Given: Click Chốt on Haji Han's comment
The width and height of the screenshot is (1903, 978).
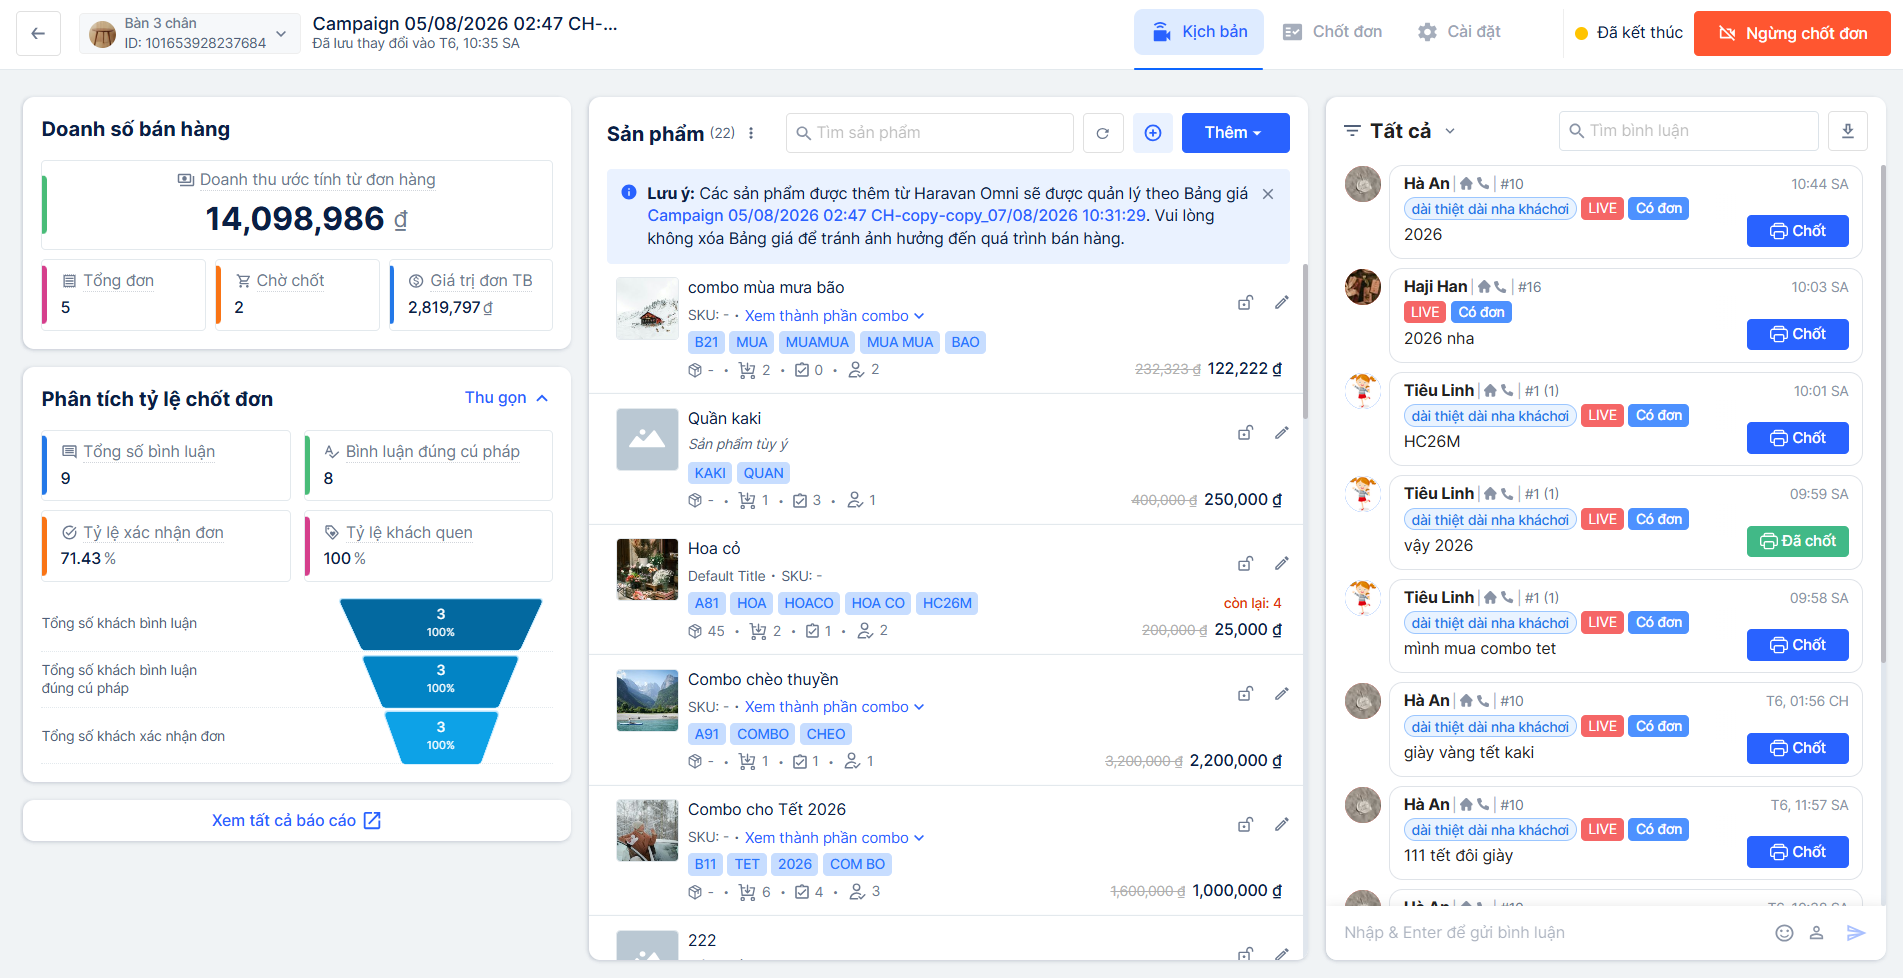Looking at the screenshot, I should tap(1797, 334).
